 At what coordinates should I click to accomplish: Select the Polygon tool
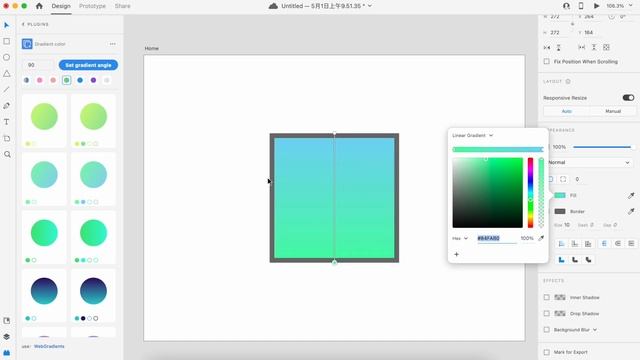(x=7, y=74)
